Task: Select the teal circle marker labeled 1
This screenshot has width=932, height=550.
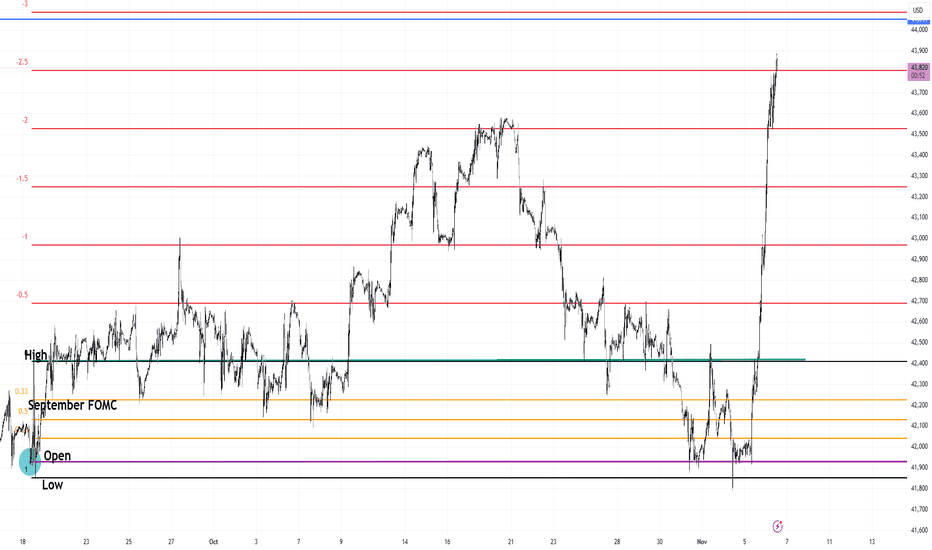Action: [x=29, y=461]
